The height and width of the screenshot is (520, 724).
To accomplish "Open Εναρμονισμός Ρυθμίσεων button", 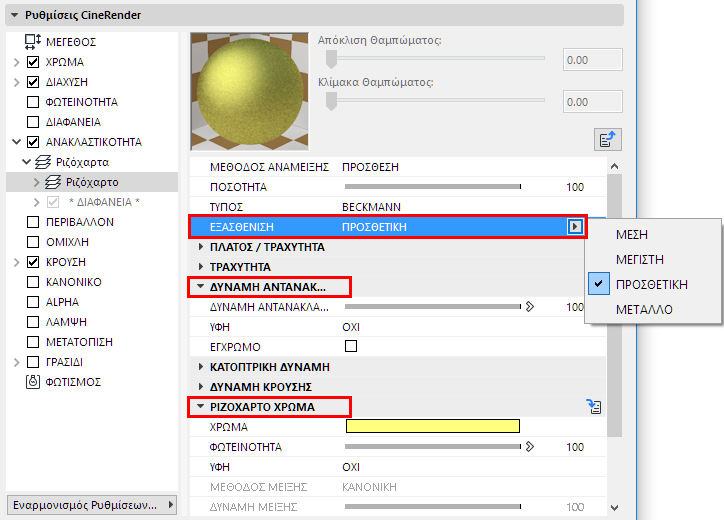I will coord(92,505).
